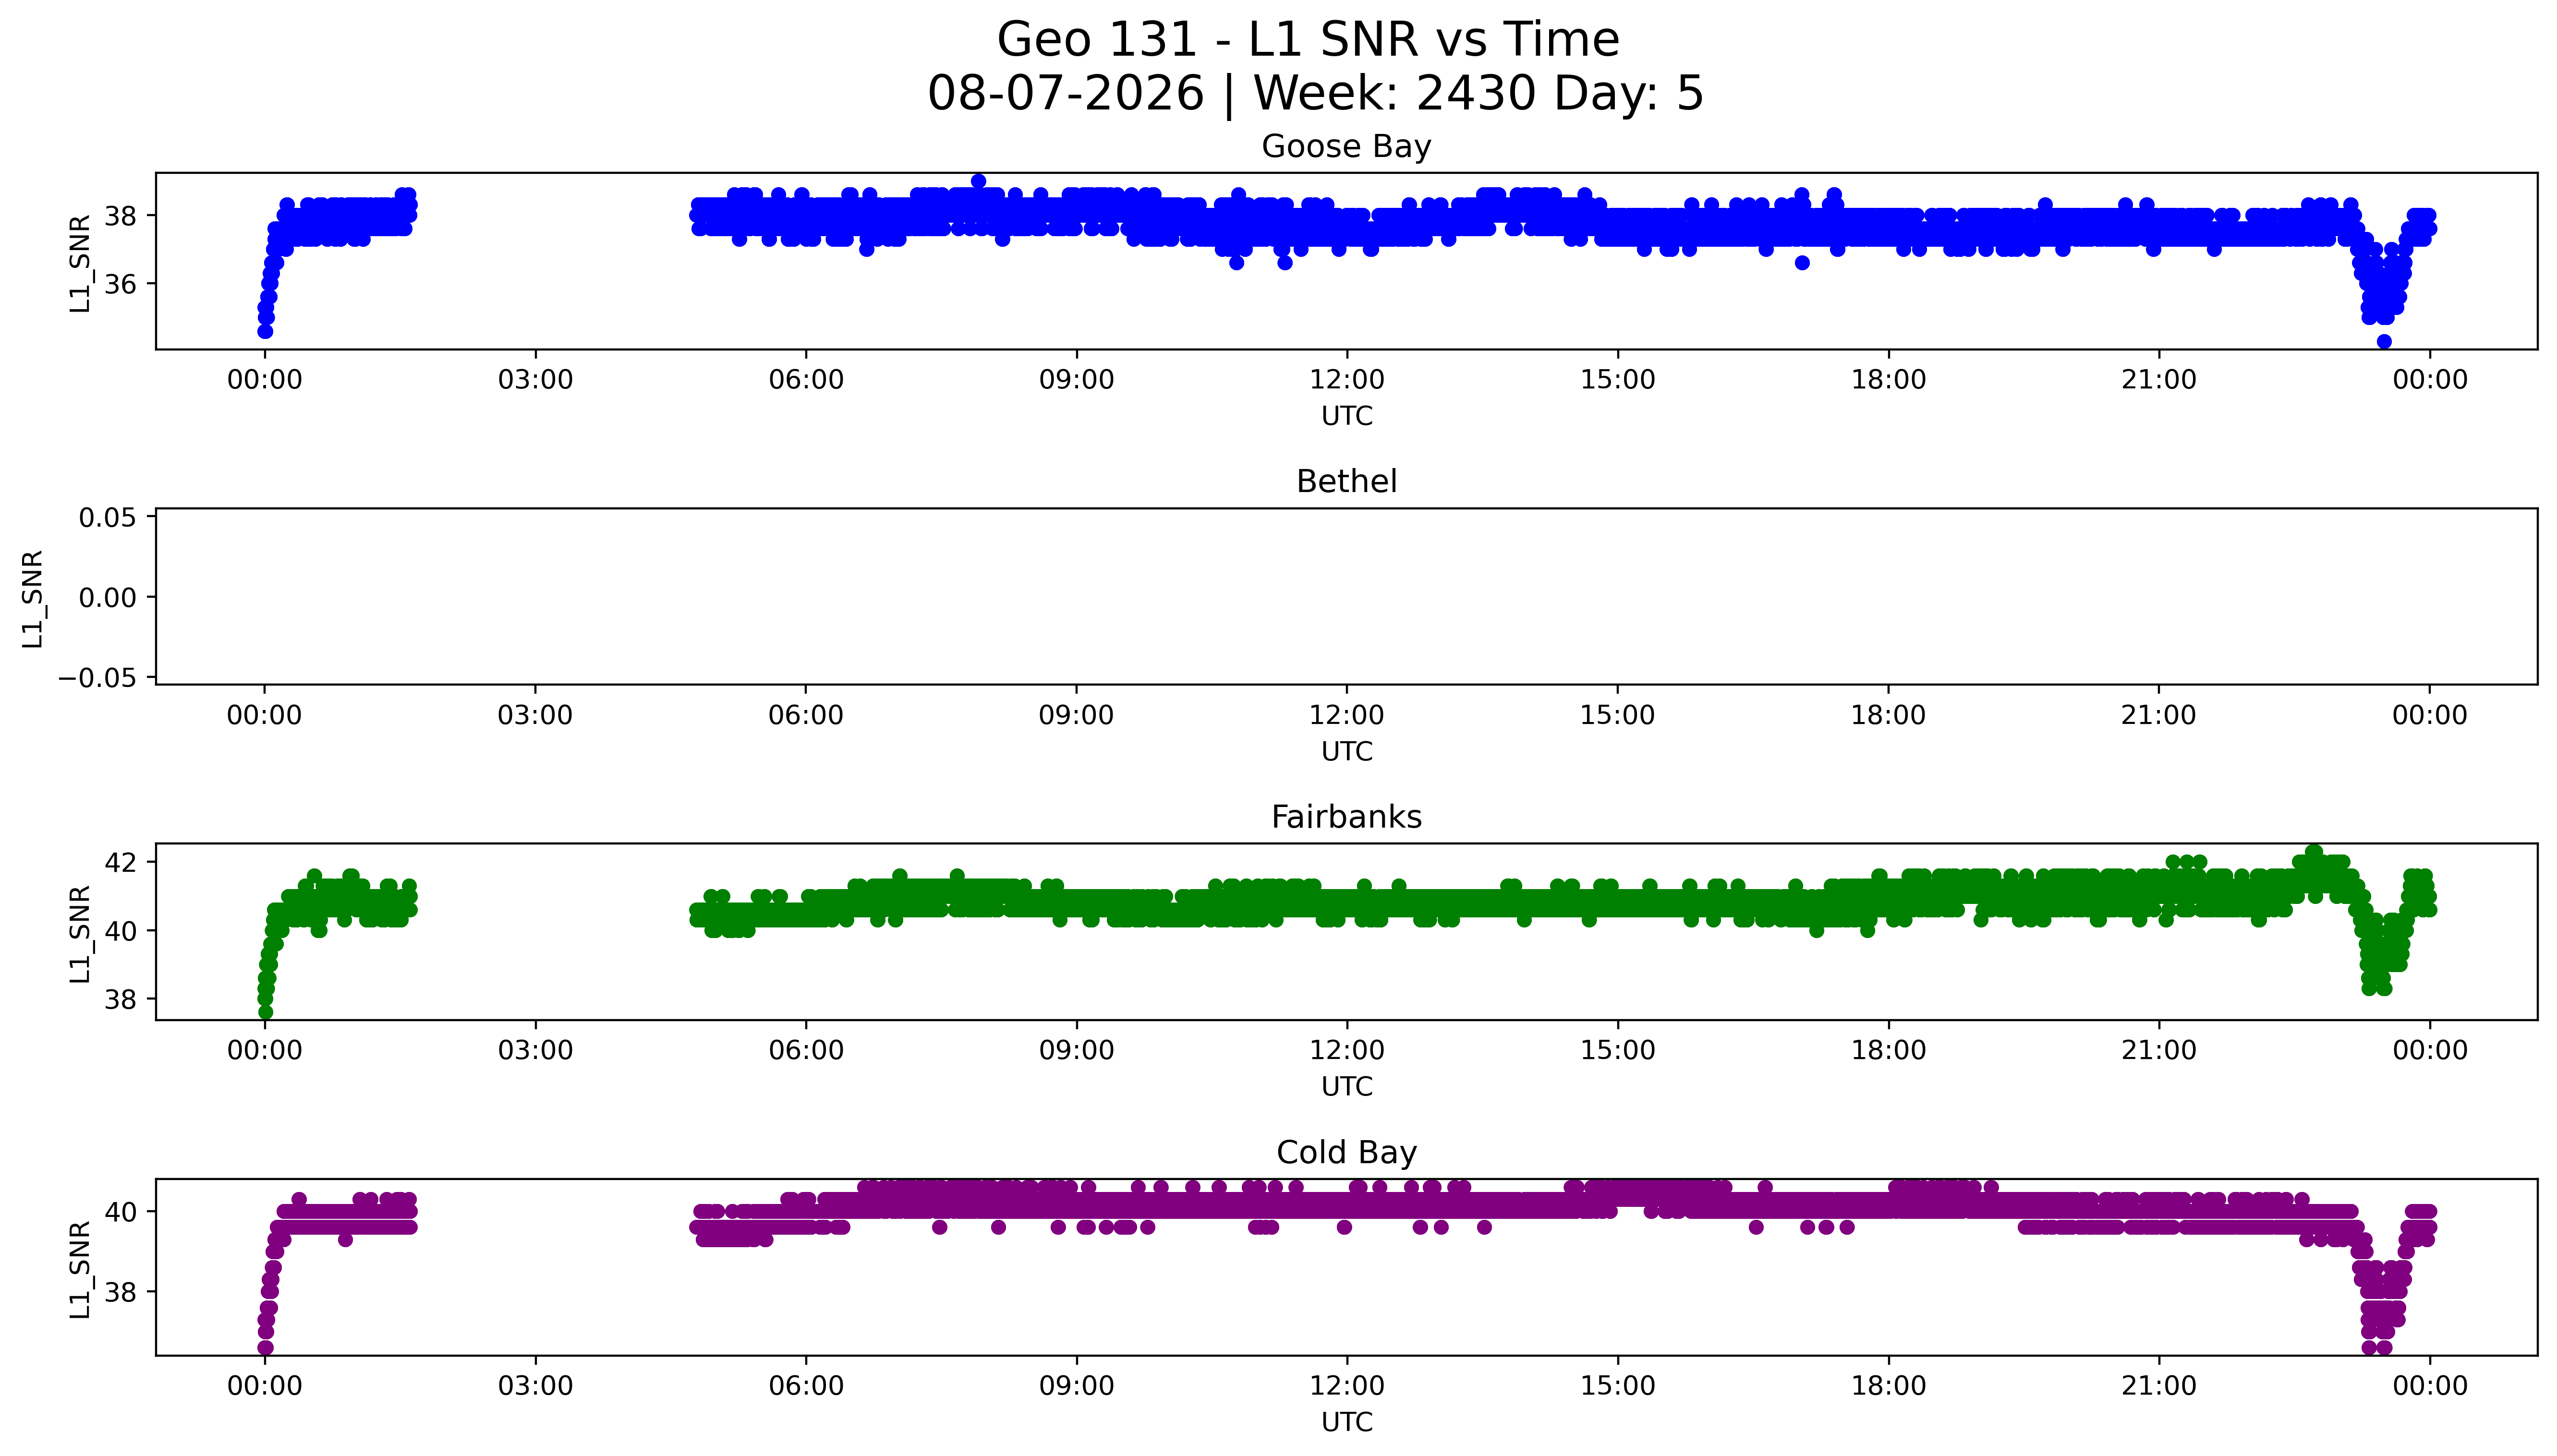Click the Fairbanks subplot title
This screenshot has height=1456, width=2557.
1346,817
